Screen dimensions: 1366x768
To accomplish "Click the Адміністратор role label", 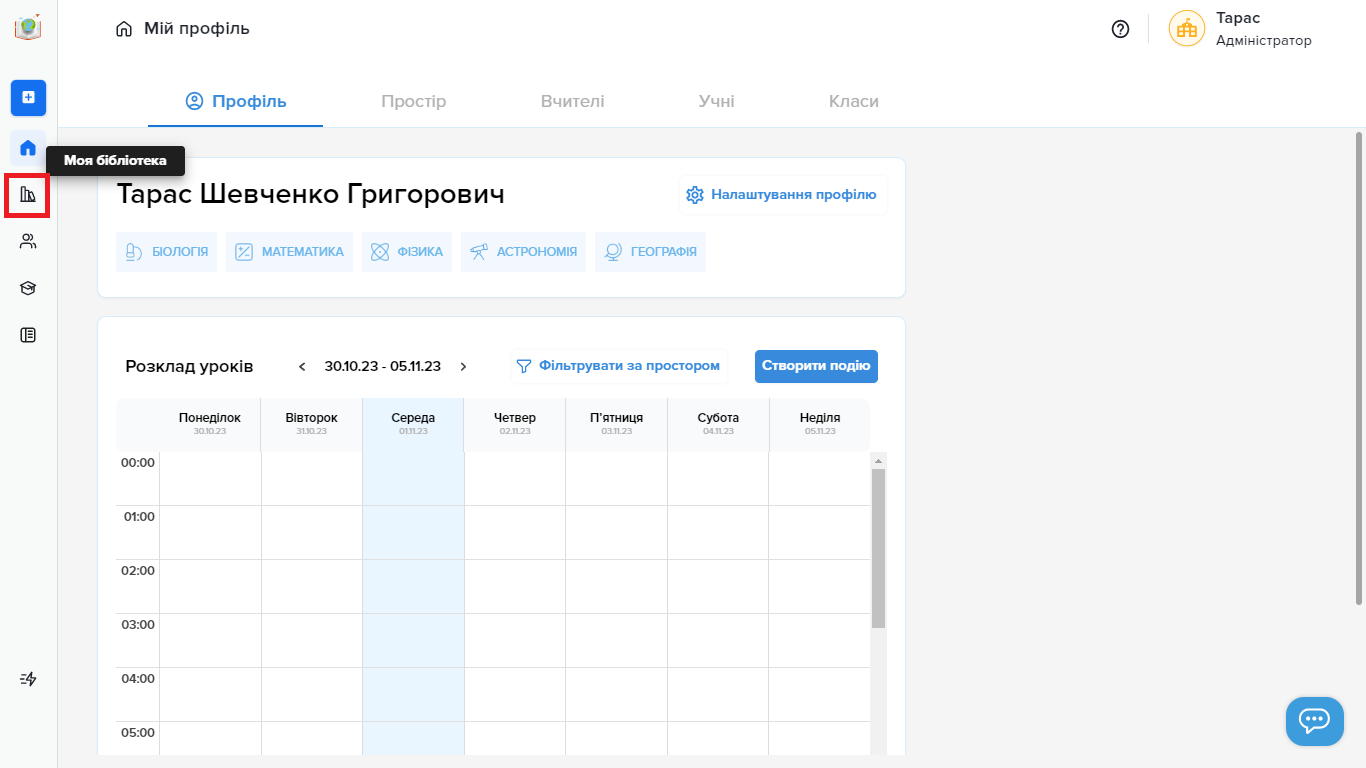I will [1264, 41].
